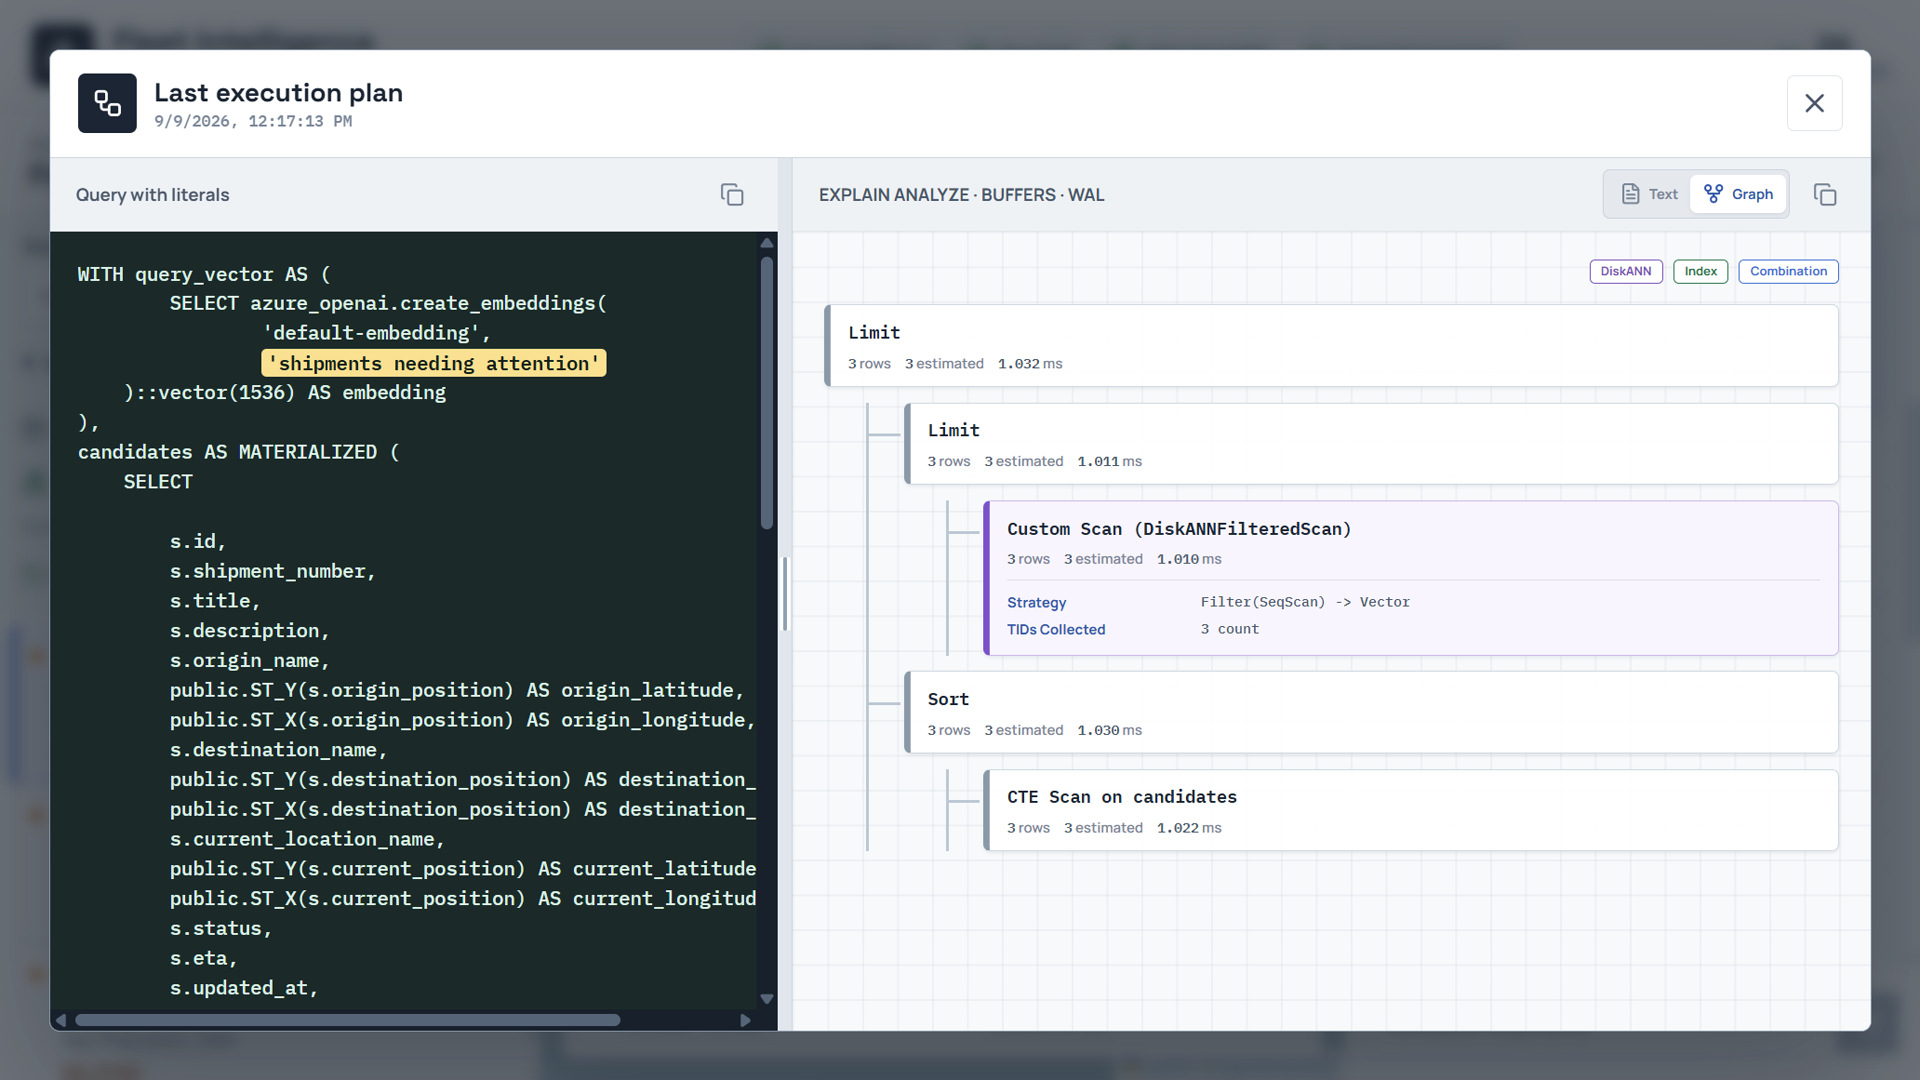Copy the EXPLAIN ANALYZE output
Screen dimensions: 1920x1080
click(1825, 195)
